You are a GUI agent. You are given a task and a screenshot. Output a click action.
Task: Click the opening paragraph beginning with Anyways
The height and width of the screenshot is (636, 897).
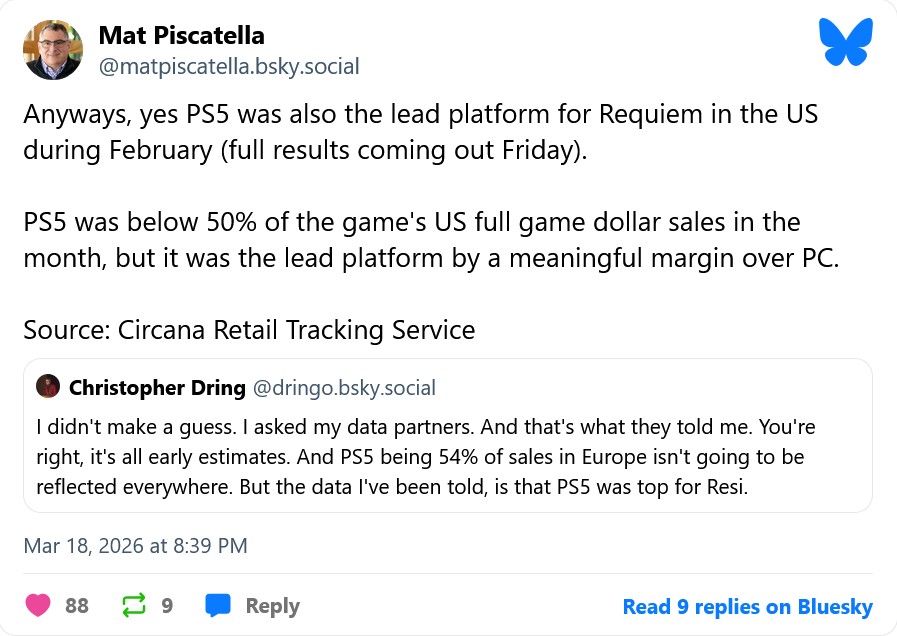pos(420,131)
